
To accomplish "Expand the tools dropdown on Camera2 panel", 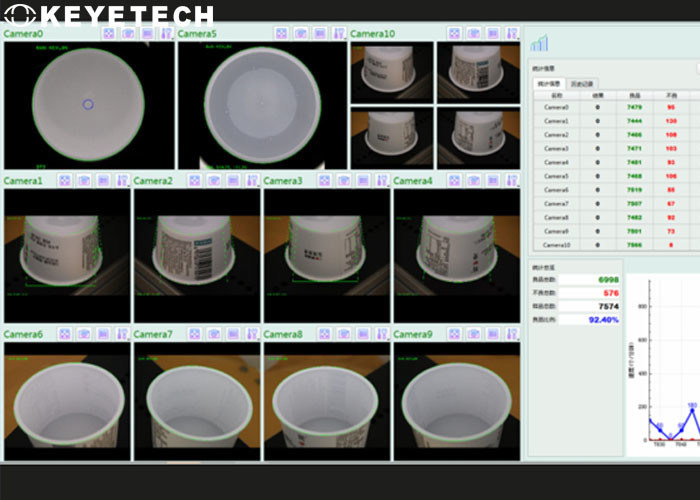I will click(x=251, y=181).
